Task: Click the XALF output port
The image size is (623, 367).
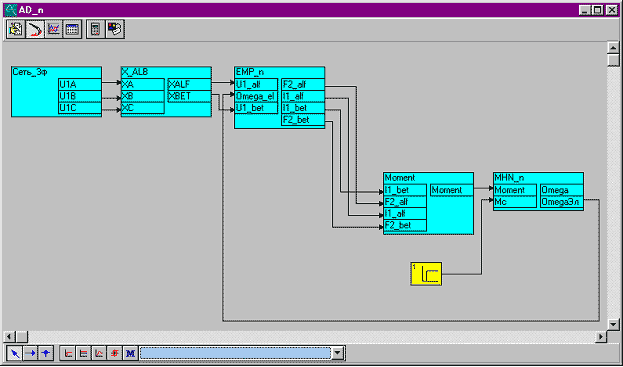Action: (189, 84)
